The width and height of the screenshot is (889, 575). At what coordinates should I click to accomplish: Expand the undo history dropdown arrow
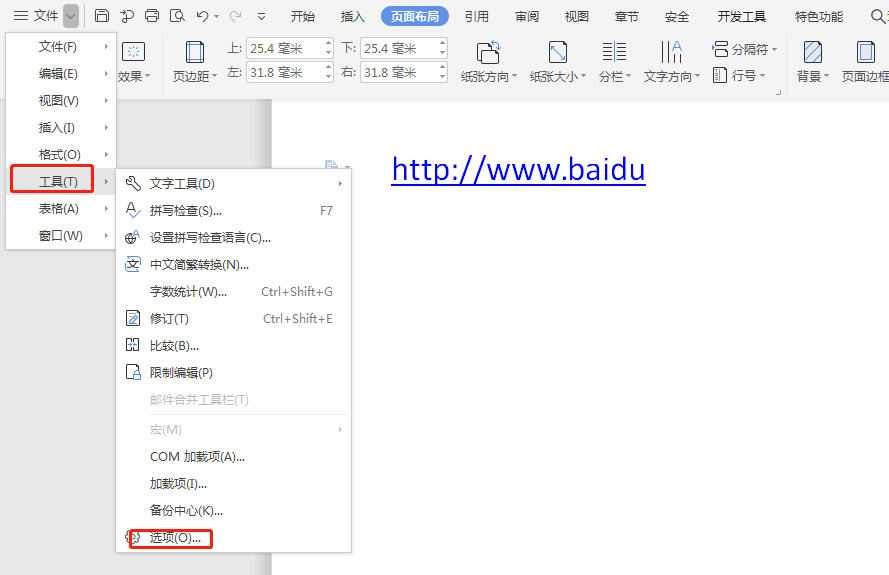pos(217,16)
